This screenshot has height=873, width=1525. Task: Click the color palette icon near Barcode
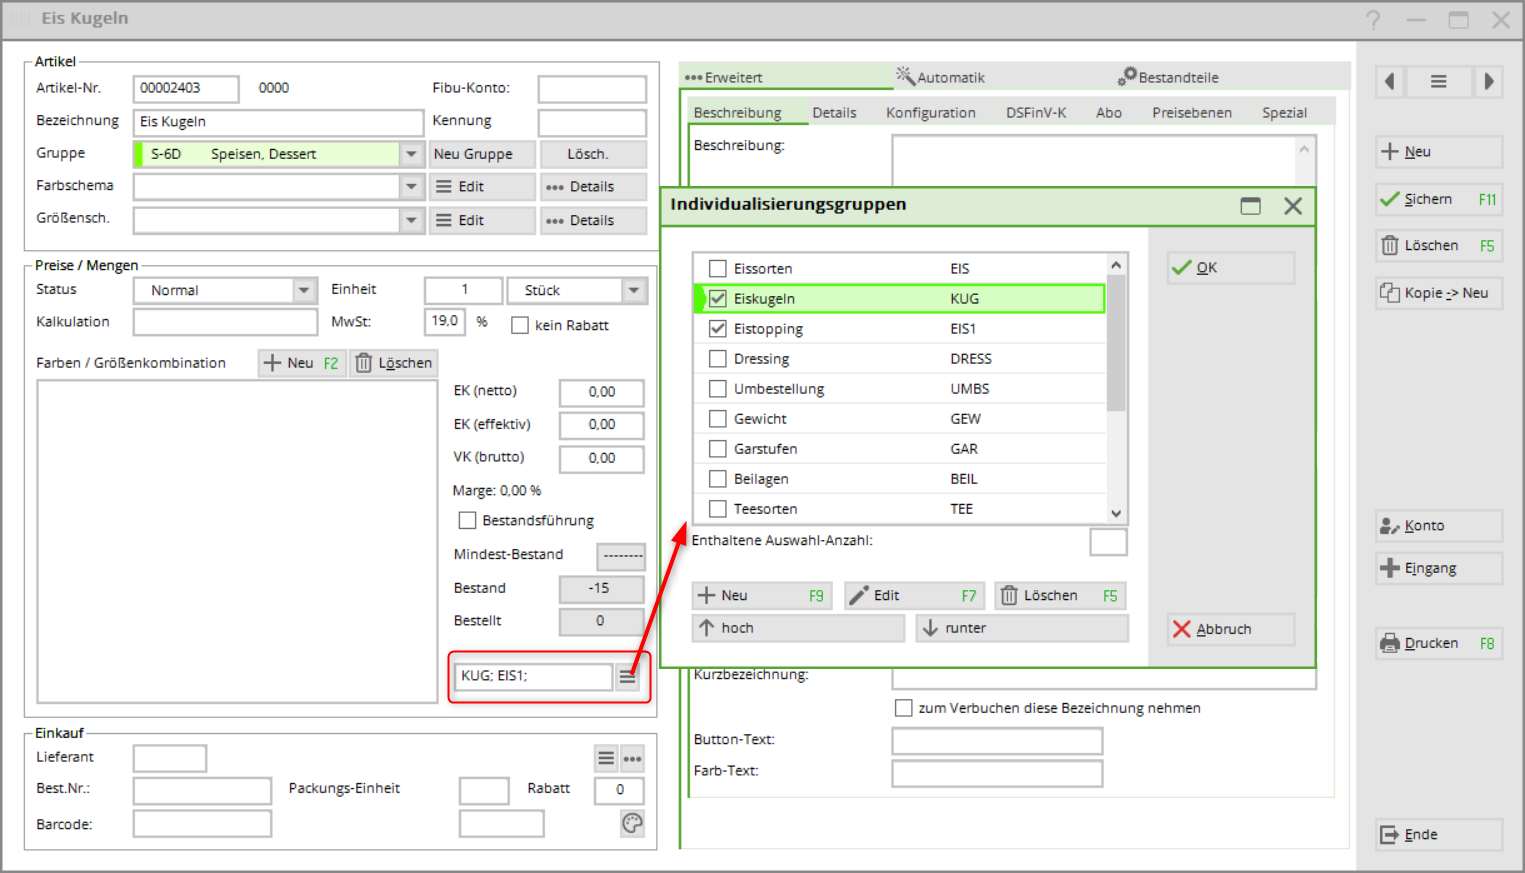(x=632, y=823)
